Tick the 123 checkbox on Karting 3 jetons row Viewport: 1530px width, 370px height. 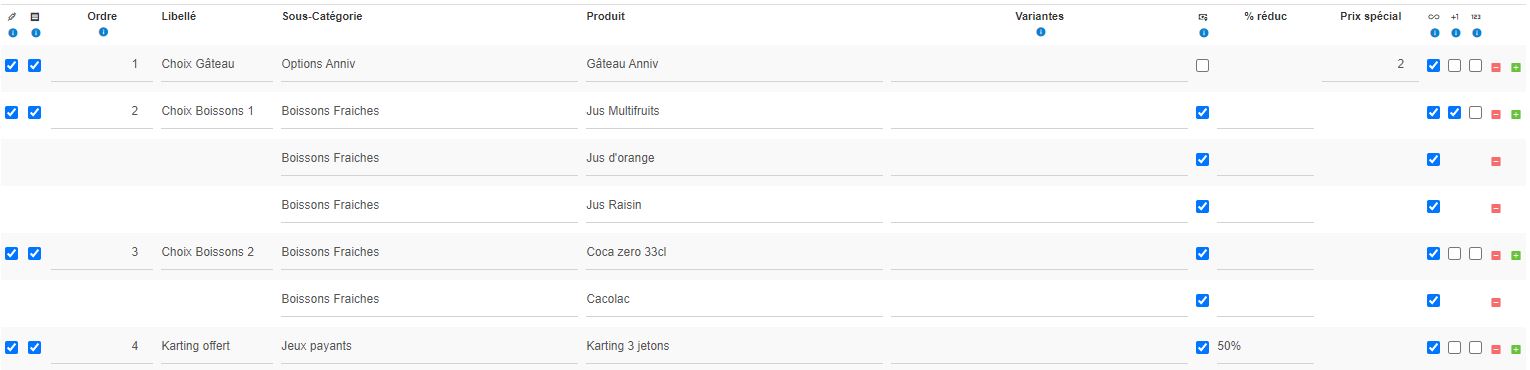[x=1476, y=347]
